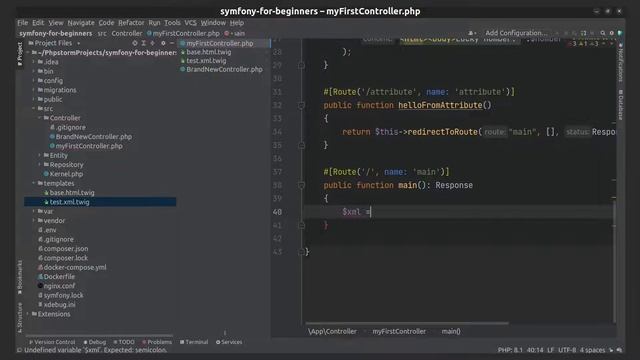Expand the migrations folder
Screen dimensions: 640x360
(x=34, y=90)
